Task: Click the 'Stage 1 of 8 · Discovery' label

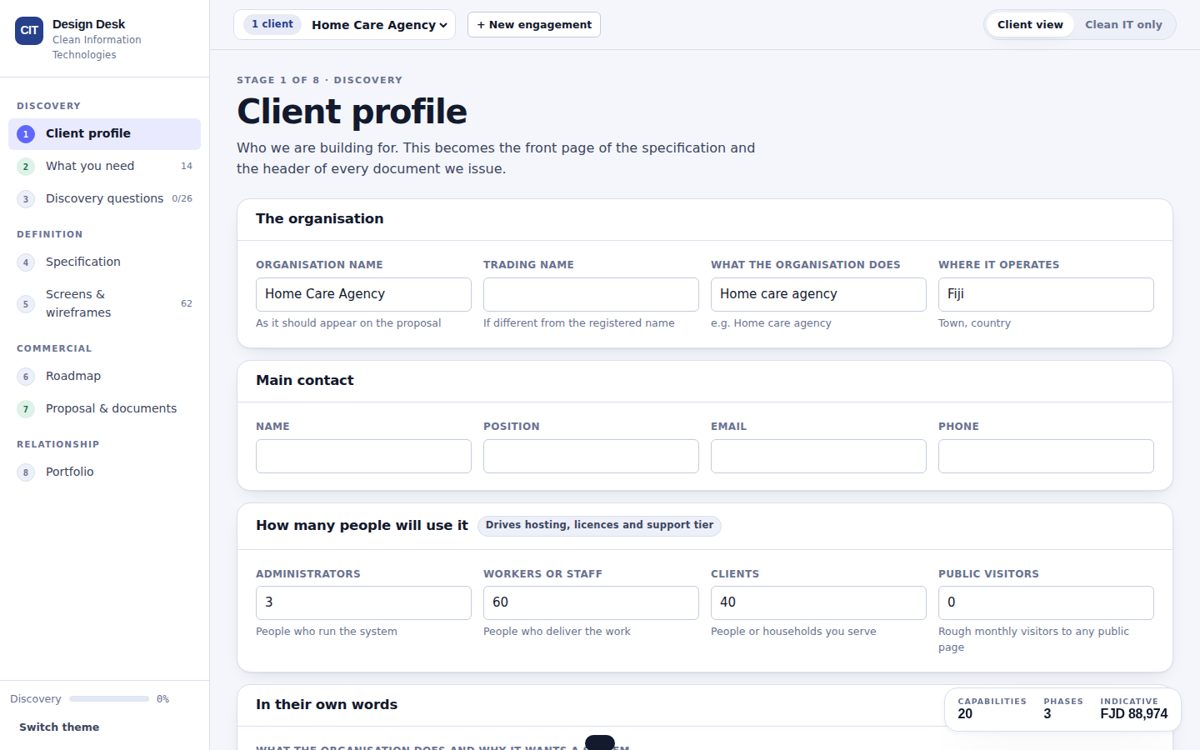Action: pos(319,80)
